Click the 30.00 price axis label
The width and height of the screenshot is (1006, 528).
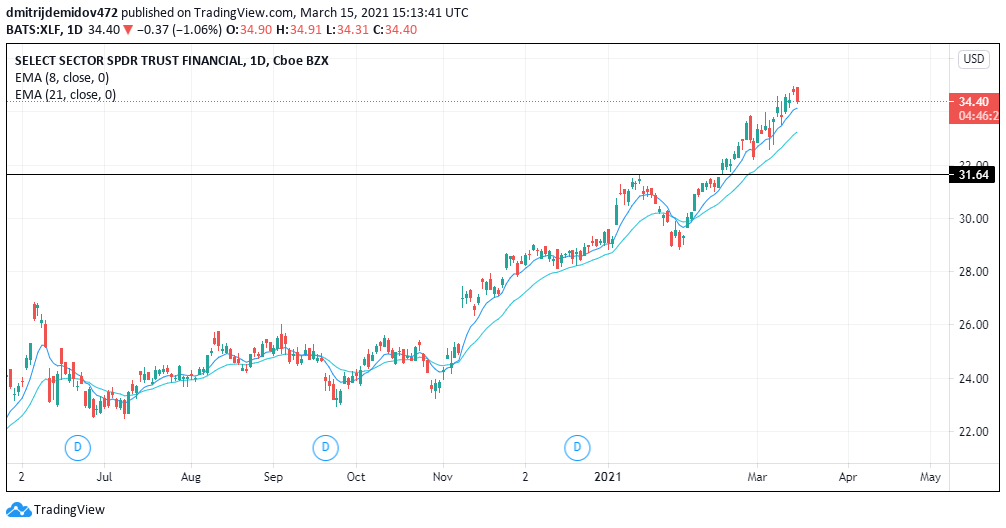(973, 219)
